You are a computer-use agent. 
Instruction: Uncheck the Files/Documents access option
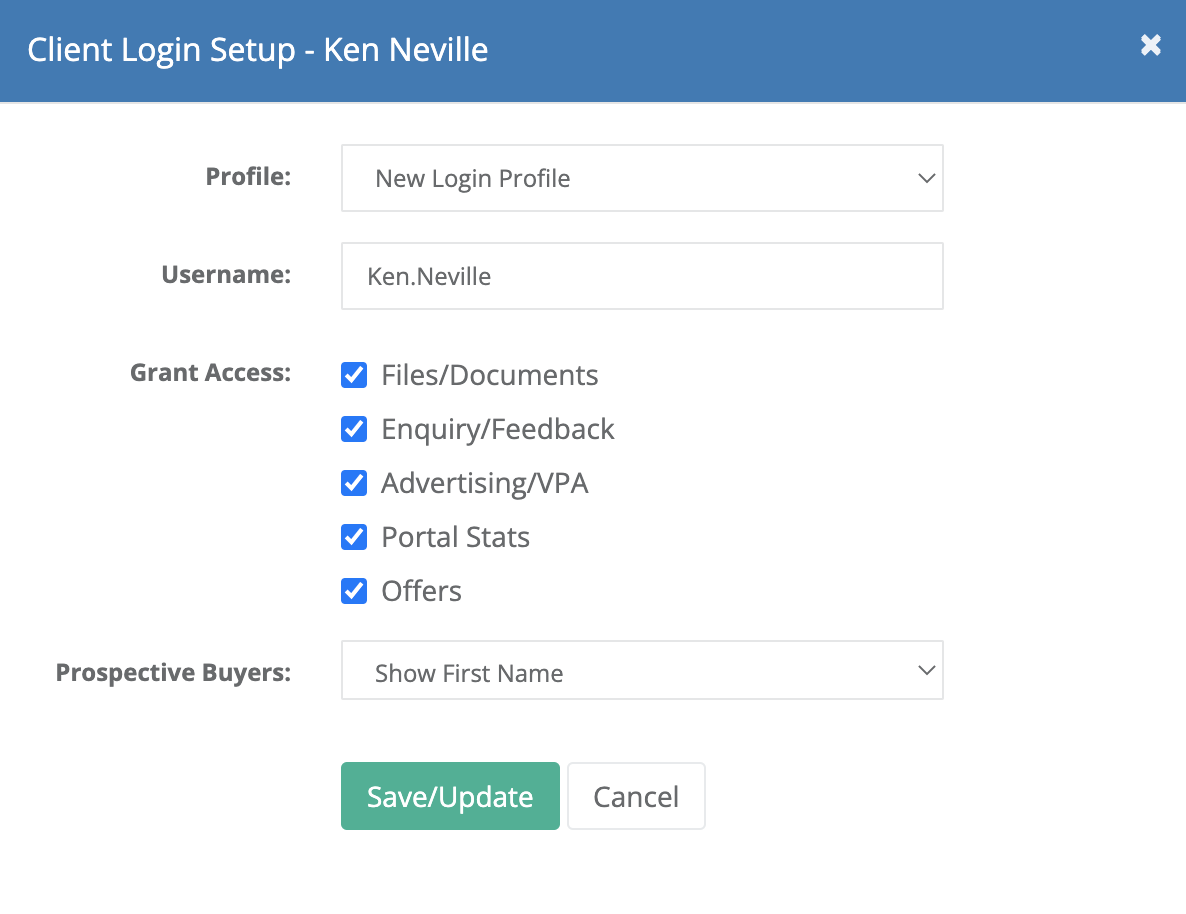[x=354, y=375]
